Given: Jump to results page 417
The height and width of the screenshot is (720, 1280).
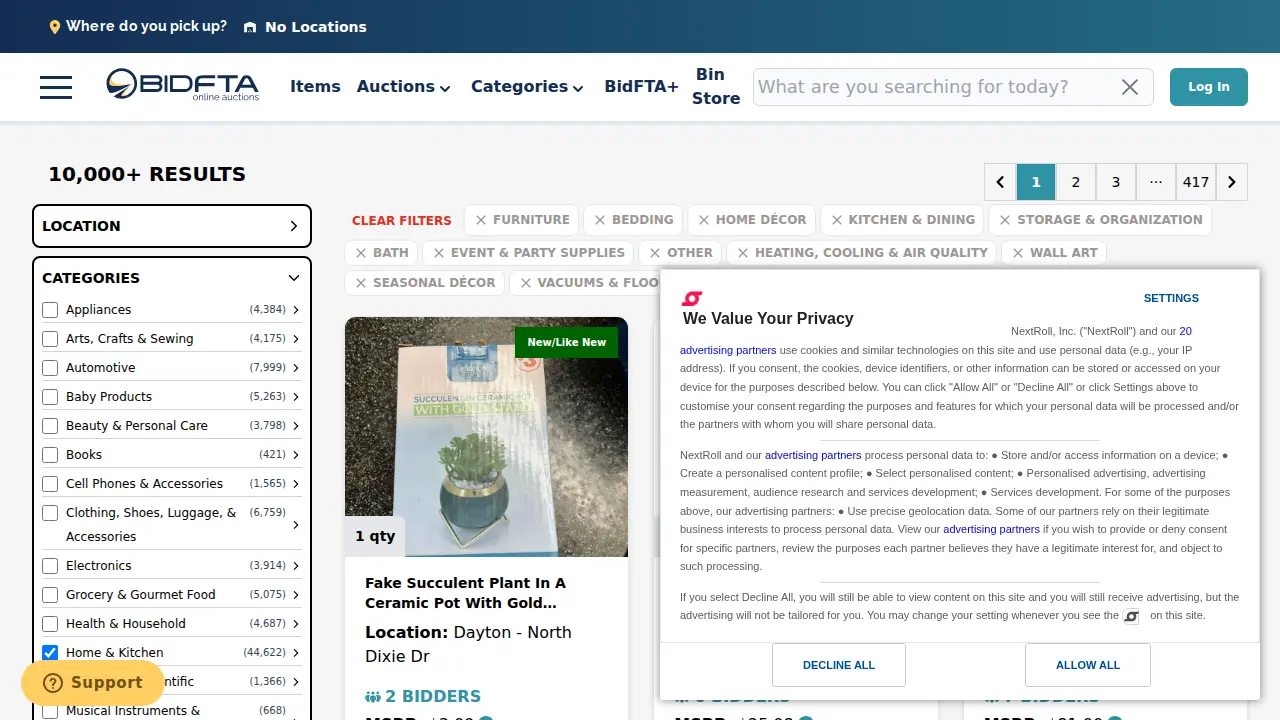Looking at the screenshot, I should pos(1196,182).
